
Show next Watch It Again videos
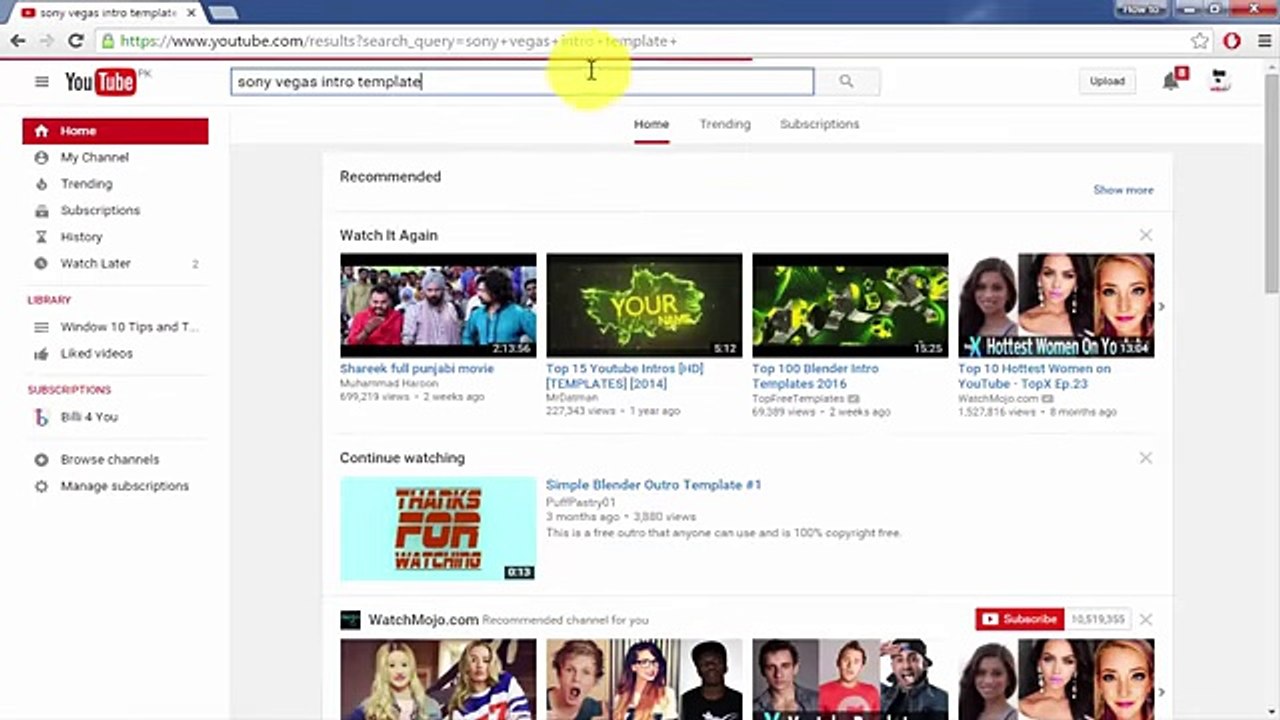pyautogui.click(x=1161, y=307)
